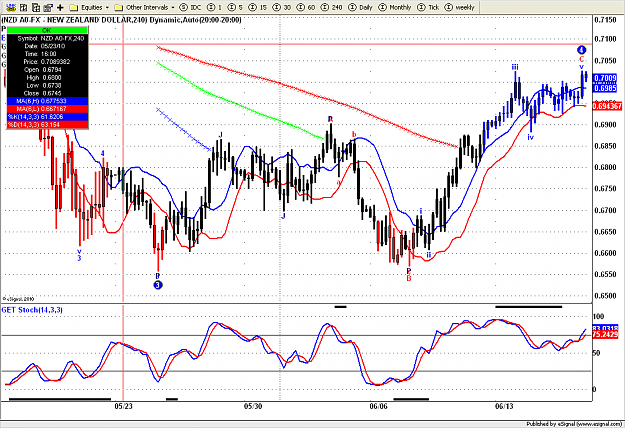Click the circled 3 wave marker
Screen dimensions: 625x428
[158, 285]
